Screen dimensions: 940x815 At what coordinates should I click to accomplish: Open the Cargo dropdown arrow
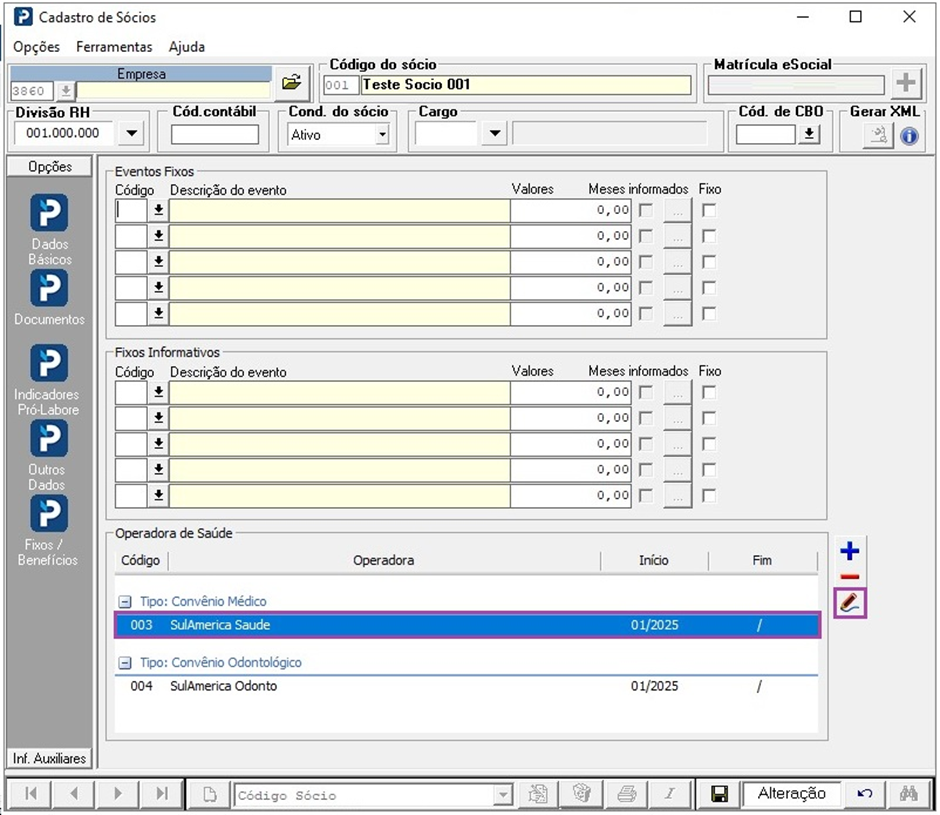[495, 133]
